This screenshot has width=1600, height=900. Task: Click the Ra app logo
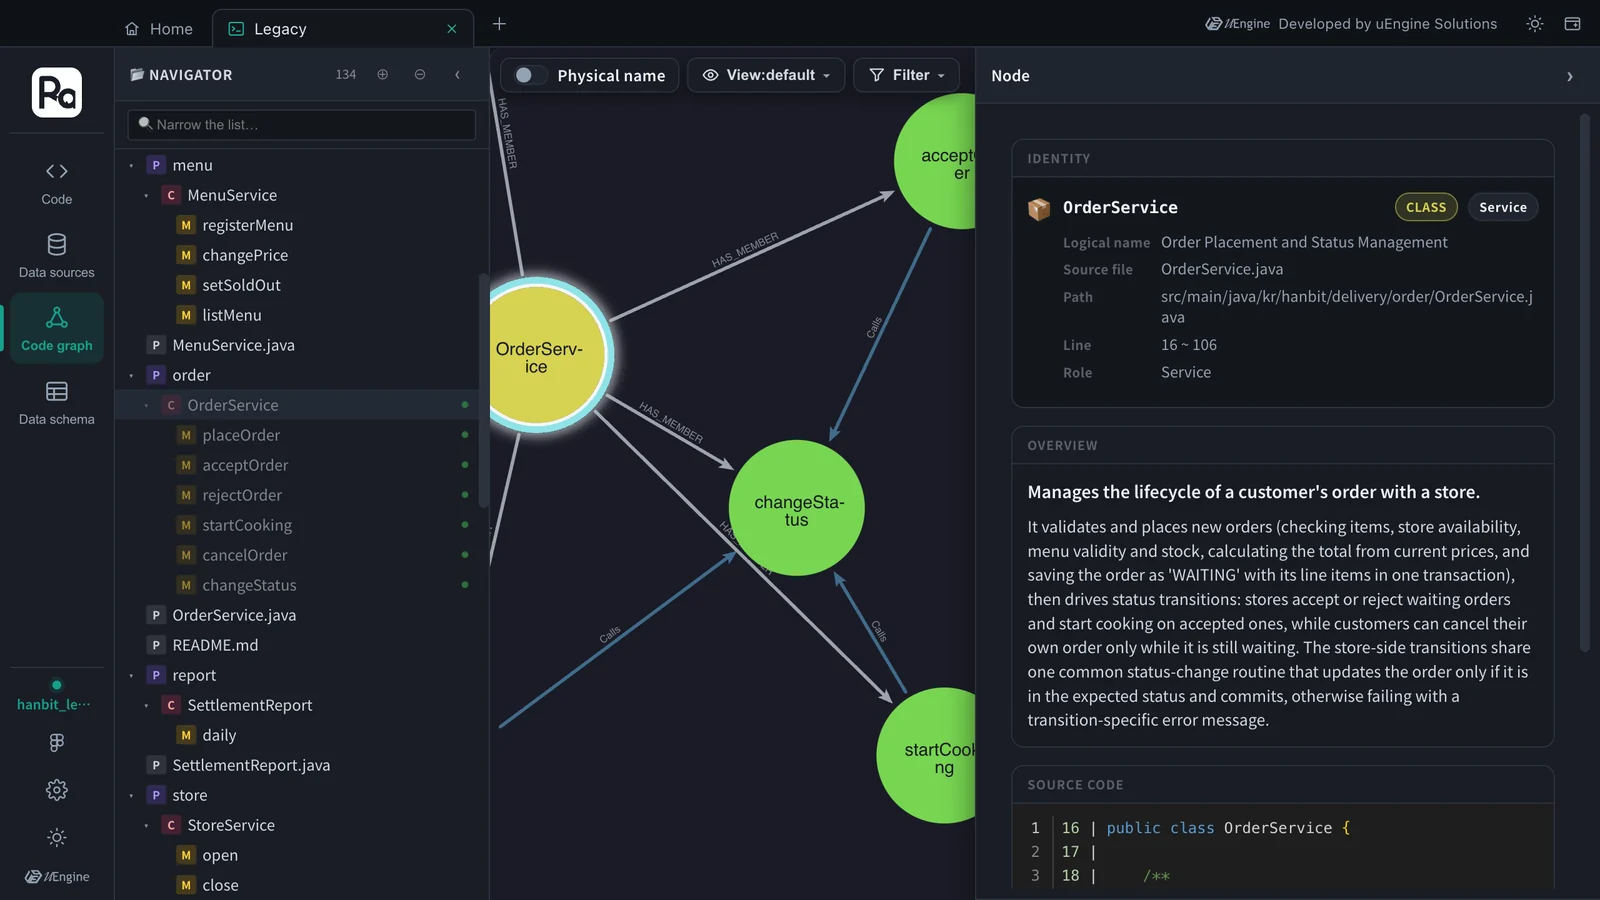(x=57, y=93)
